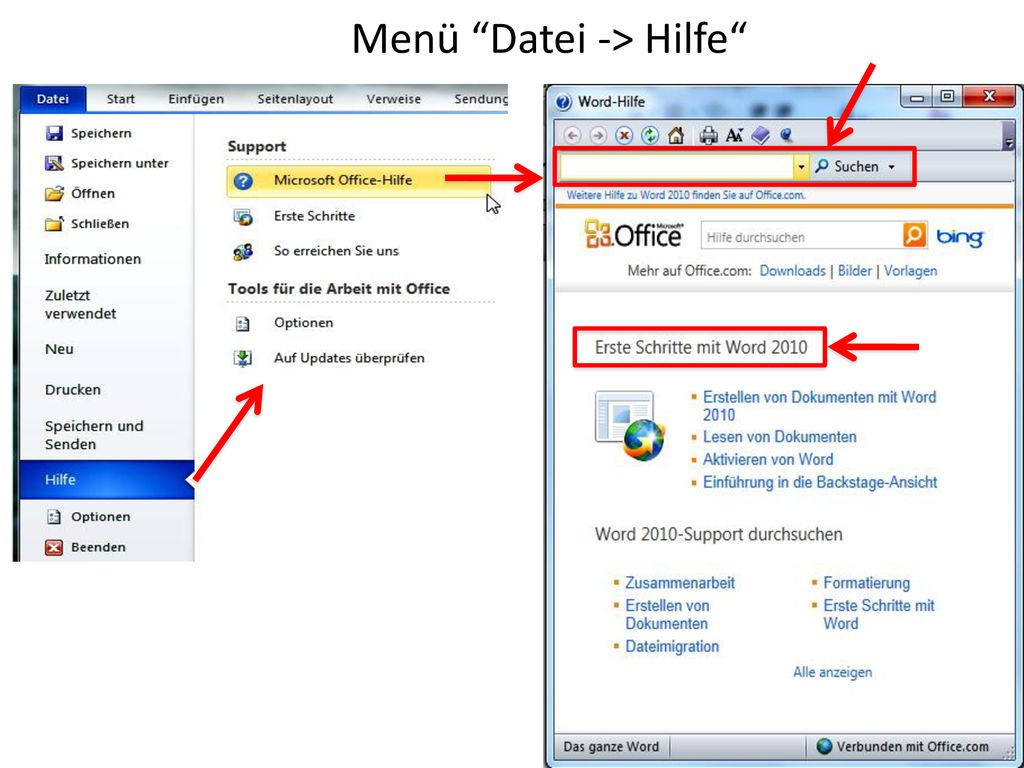
Task: Open Einführung in die Backstage-Ansicht
Action: pos(820,483)
